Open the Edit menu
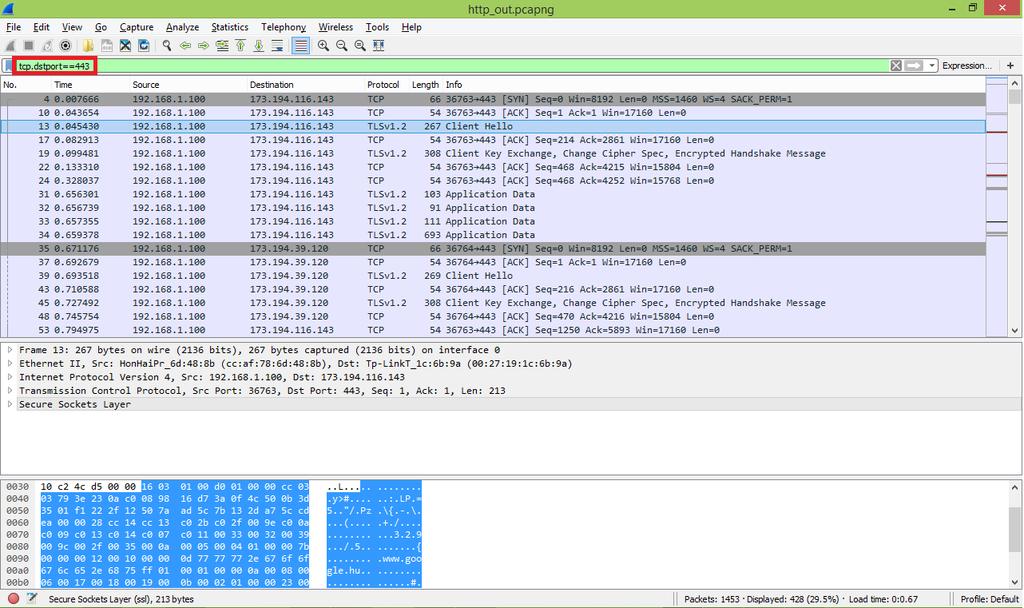Viewport: 1024px width, 608px height. (41, 27)
